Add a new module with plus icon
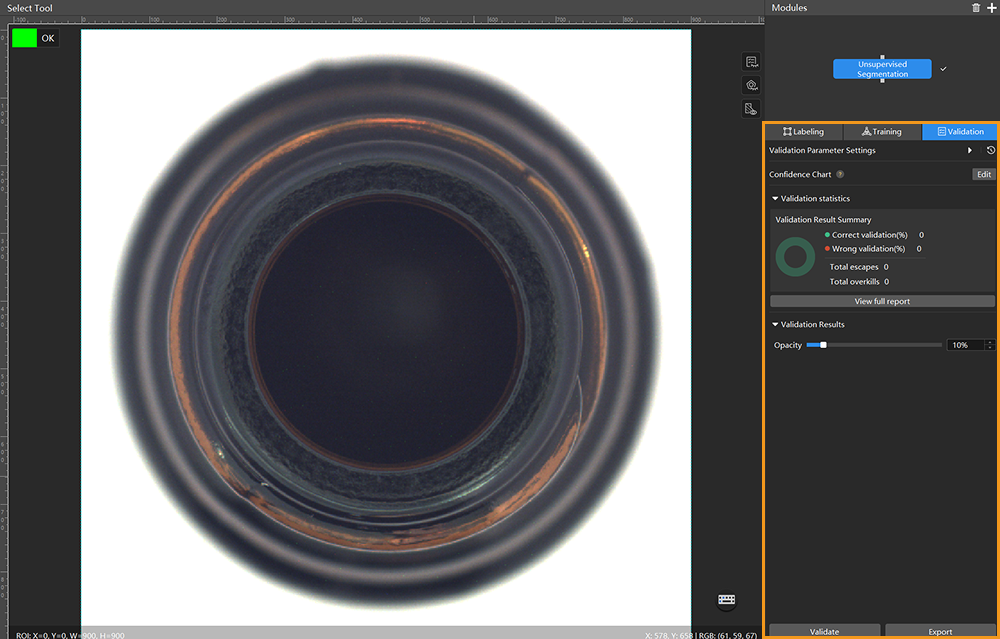The height and width of the screenshot is (639, 1000). [991, 8]
